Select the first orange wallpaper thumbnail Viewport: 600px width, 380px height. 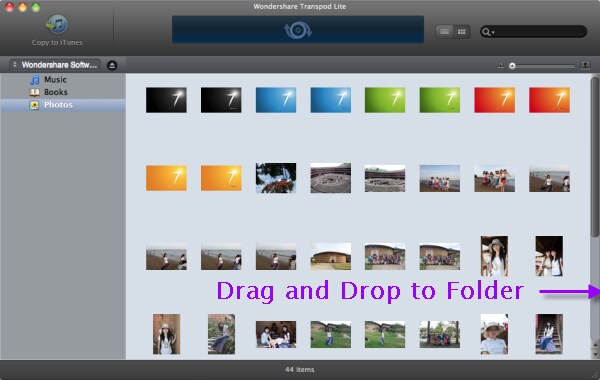click(166, 178)
